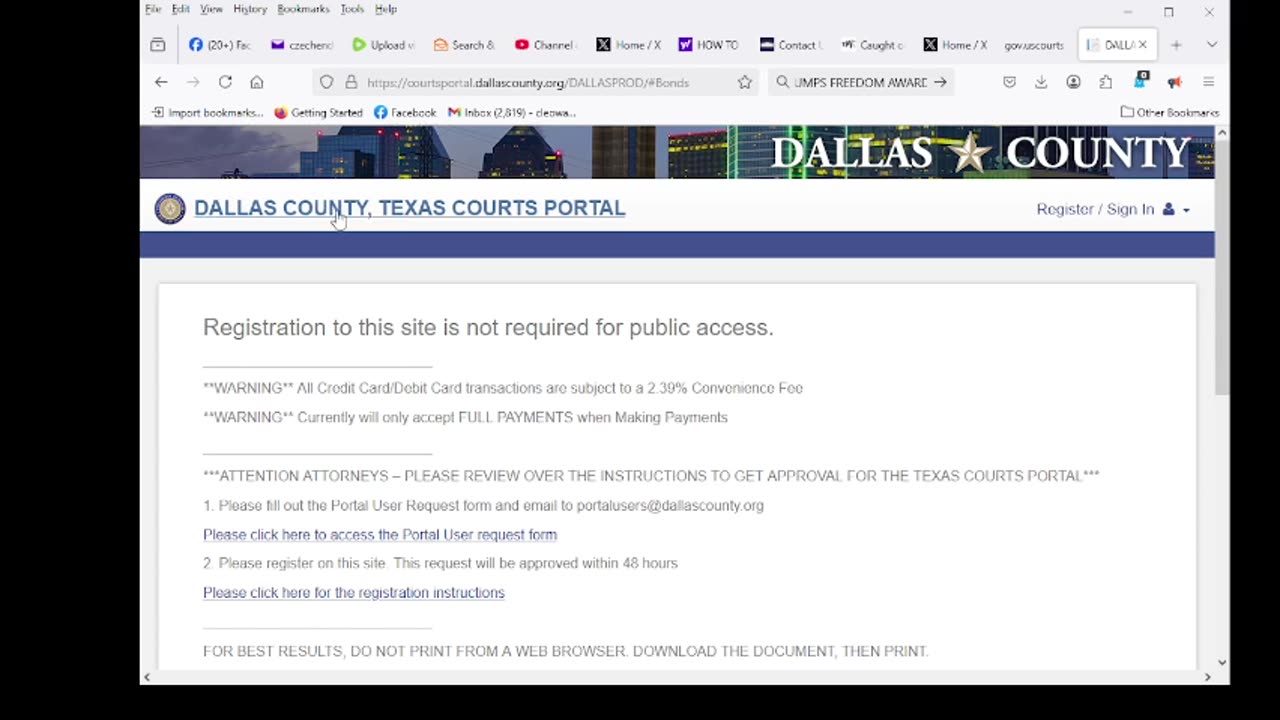Click the horizontal scrollbar right arrow

(x=1207, y=677)
